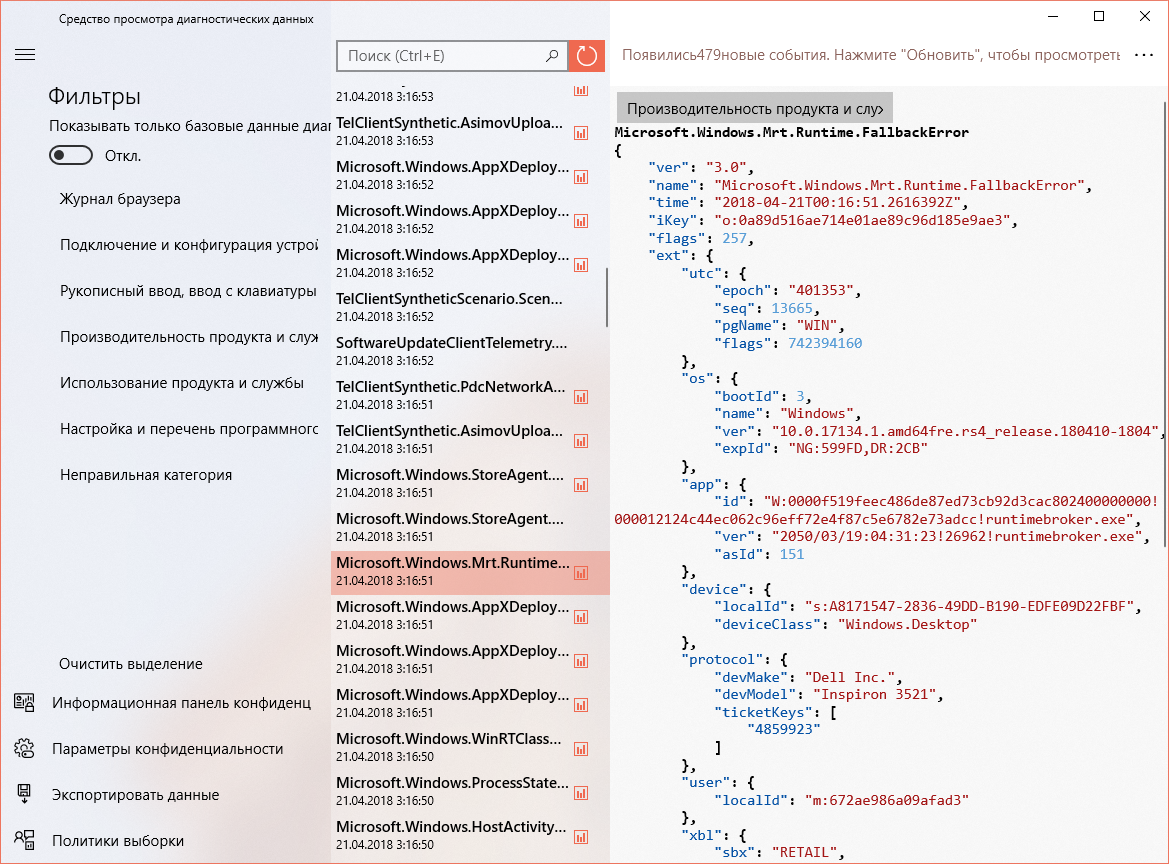1169x864 pixels.
Task: Click the Microsoft.Windows.Mrt.Runtime.FallbackError heading
Action: pyautogui.click(x=792, y=132)
